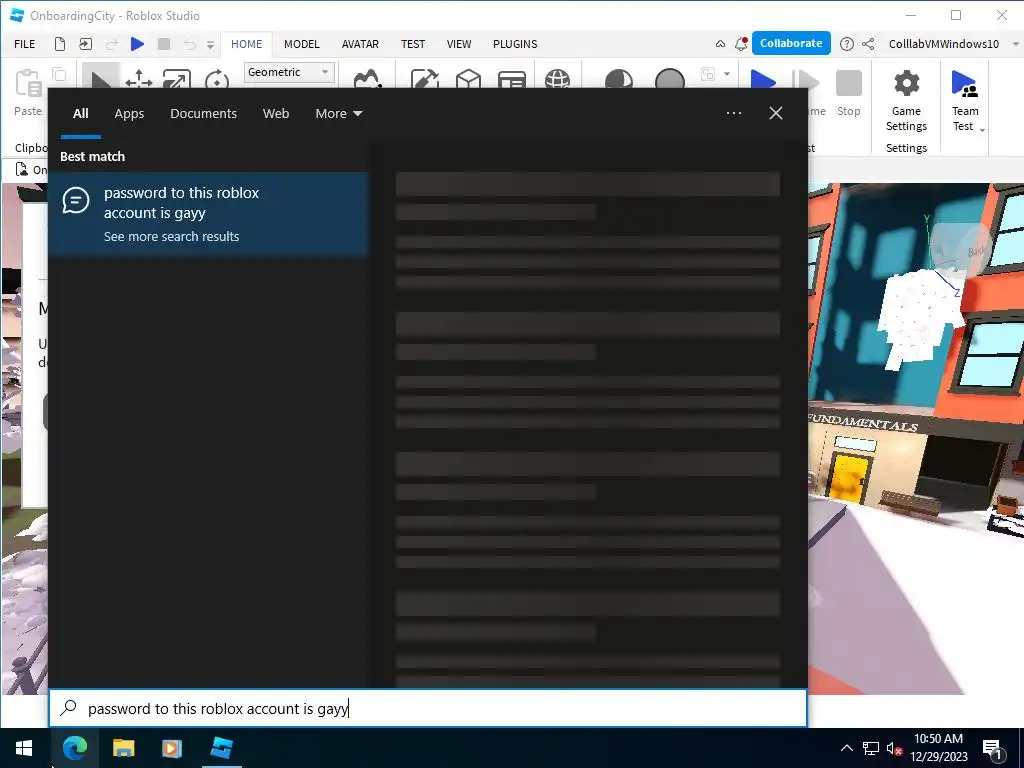Click the UI window icon

512,79
